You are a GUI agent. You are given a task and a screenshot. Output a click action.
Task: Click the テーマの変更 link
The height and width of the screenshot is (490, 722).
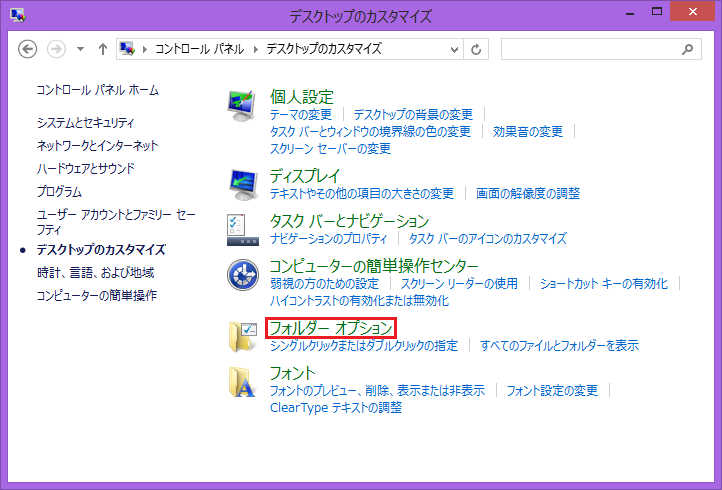[x=300, y=115]
